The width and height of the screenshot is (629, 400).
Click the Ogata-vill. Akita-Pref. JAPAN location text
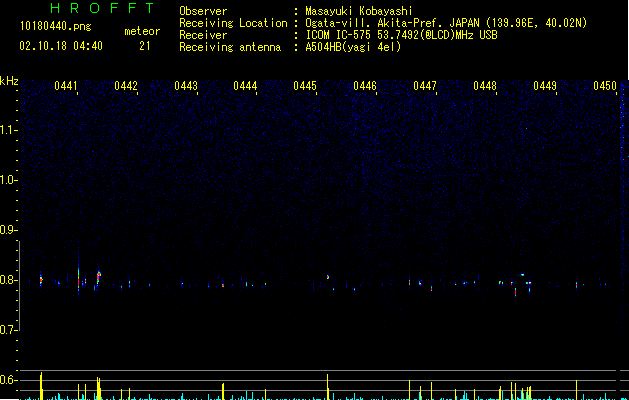(x=446, y=23)
